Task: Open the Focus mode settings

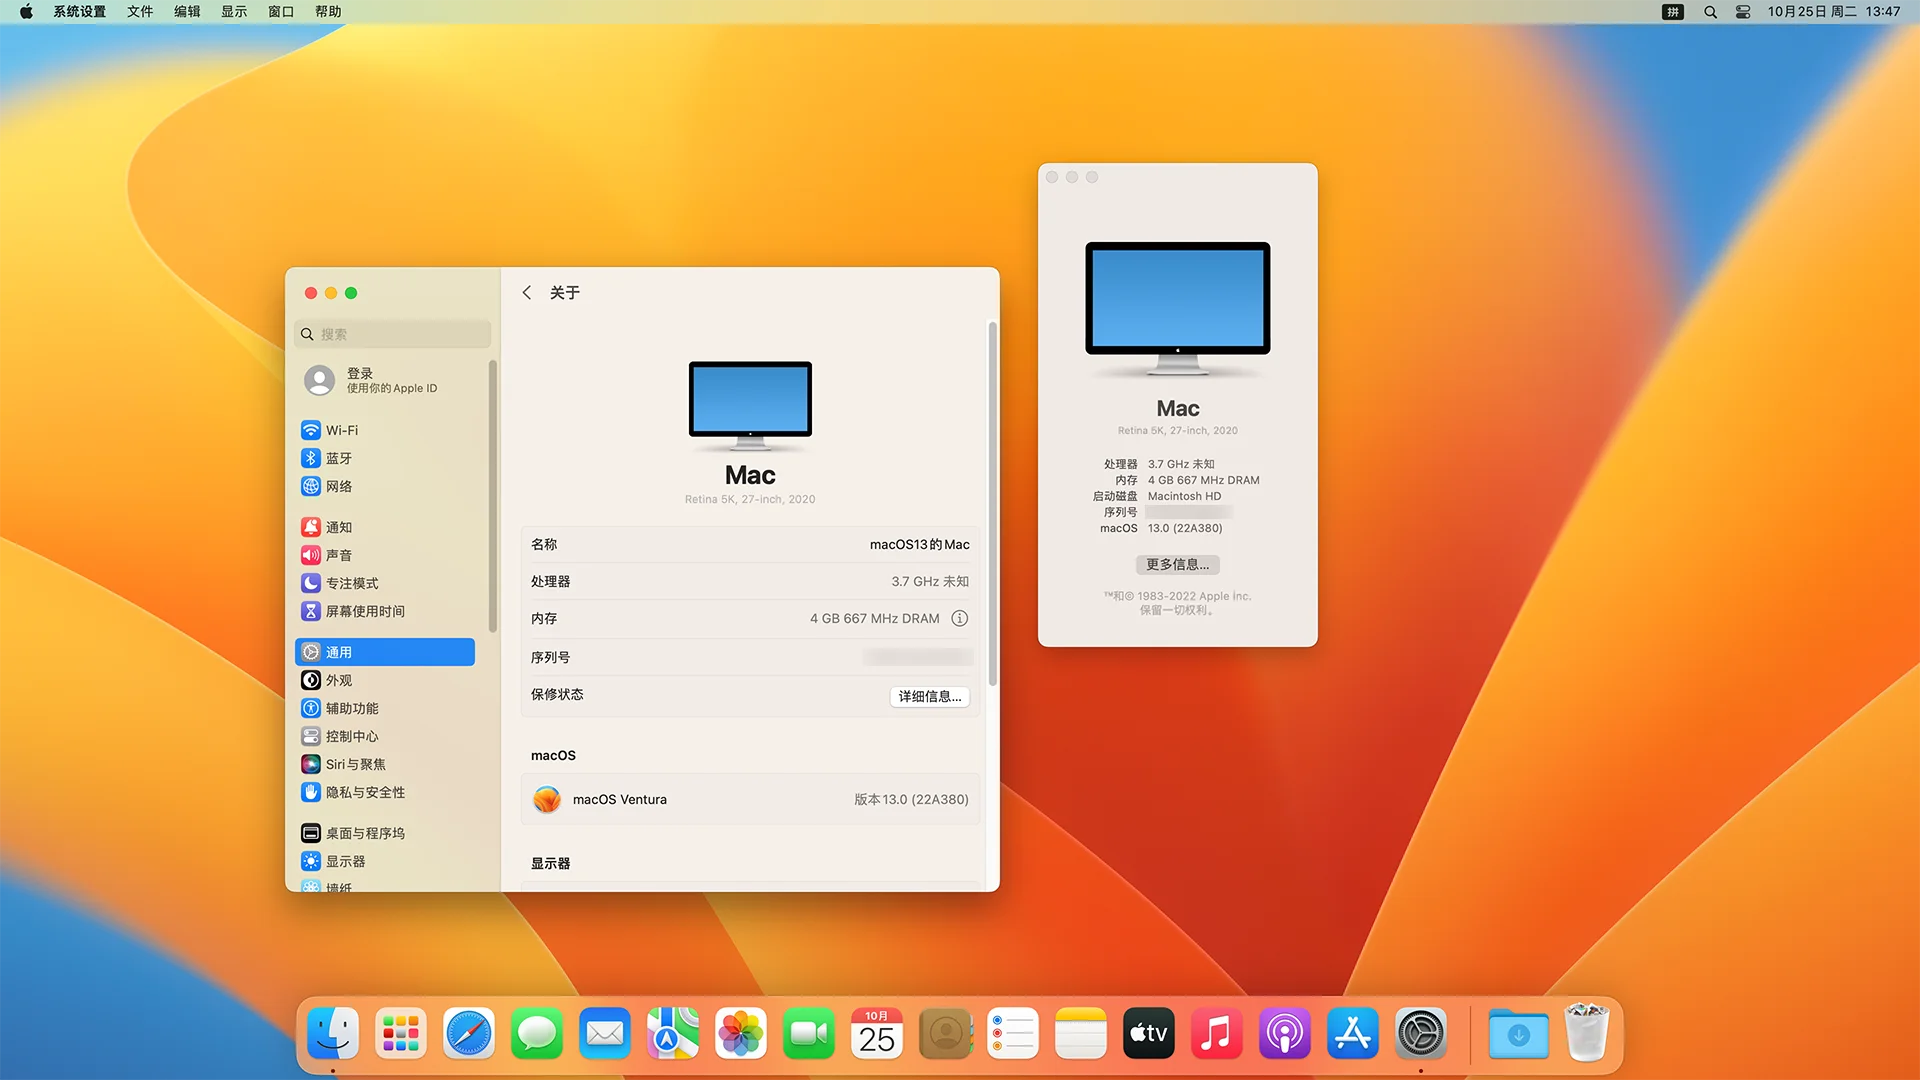Action: [x=351, y=583]
